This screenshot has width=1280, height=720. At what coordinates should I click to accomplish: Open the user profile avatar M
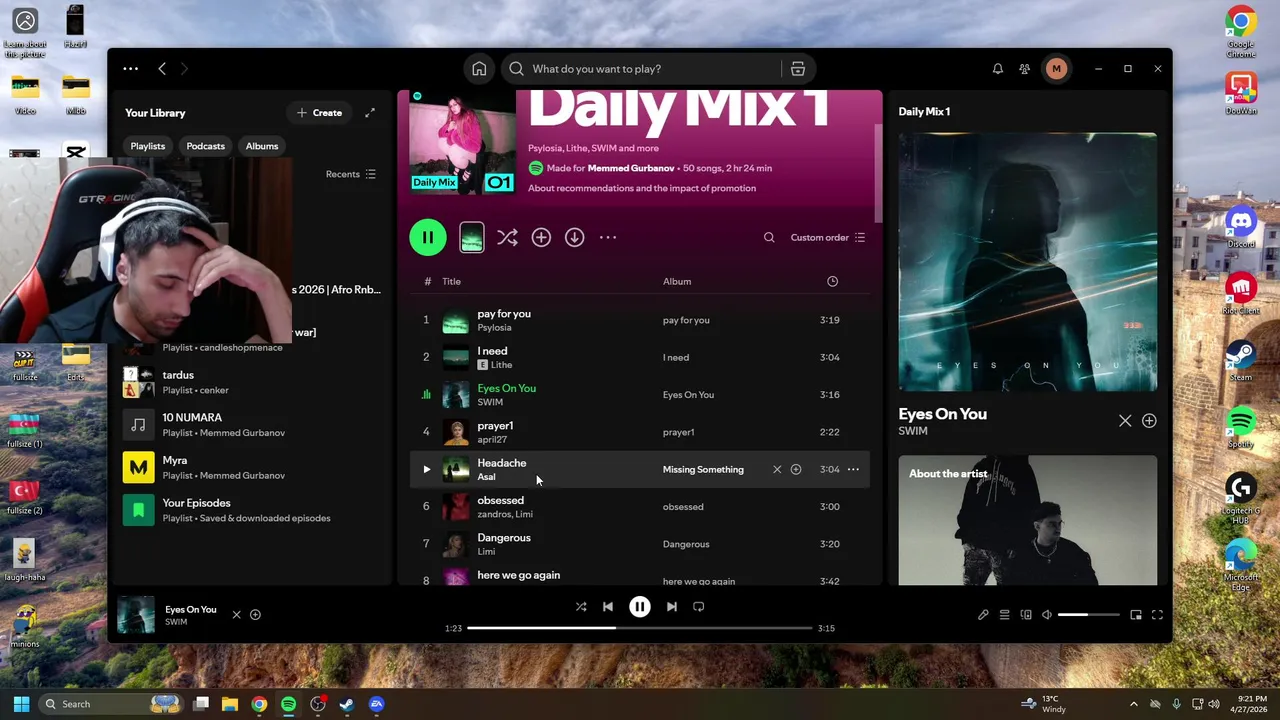[x=1056, y=69]
